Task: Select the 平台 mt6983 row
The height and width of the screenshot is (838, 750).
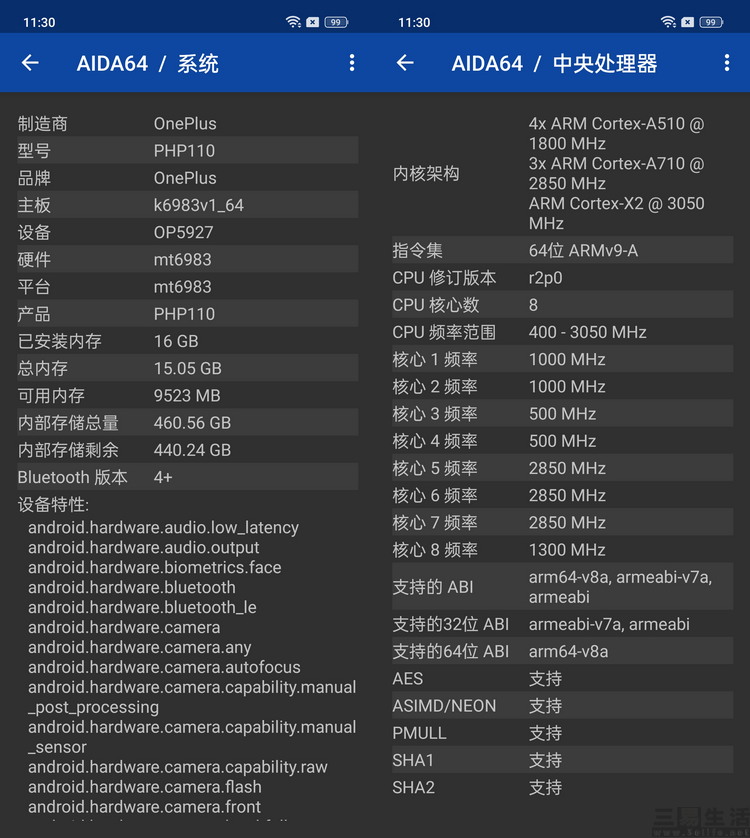Action: coord(188,287)
